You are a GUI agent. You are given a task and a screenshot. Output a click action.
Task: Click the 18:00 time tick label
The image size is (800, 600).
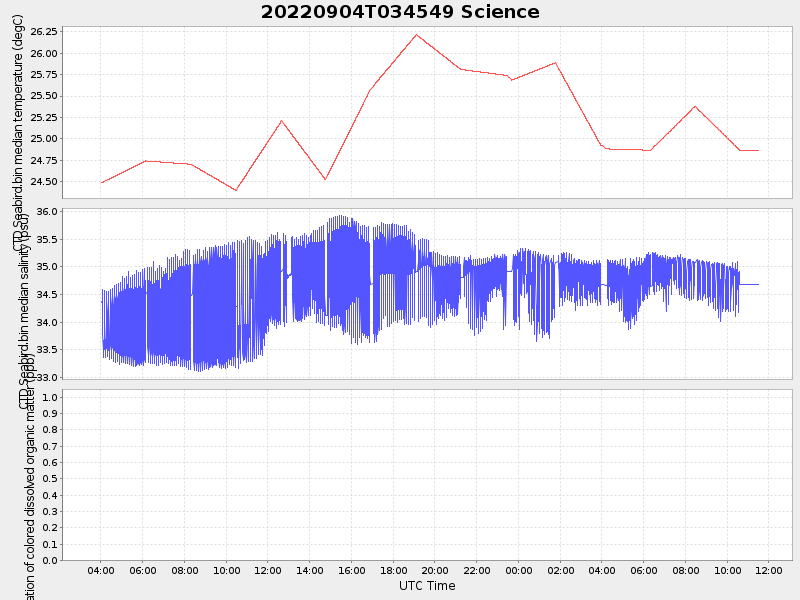[x=393, y=570]
